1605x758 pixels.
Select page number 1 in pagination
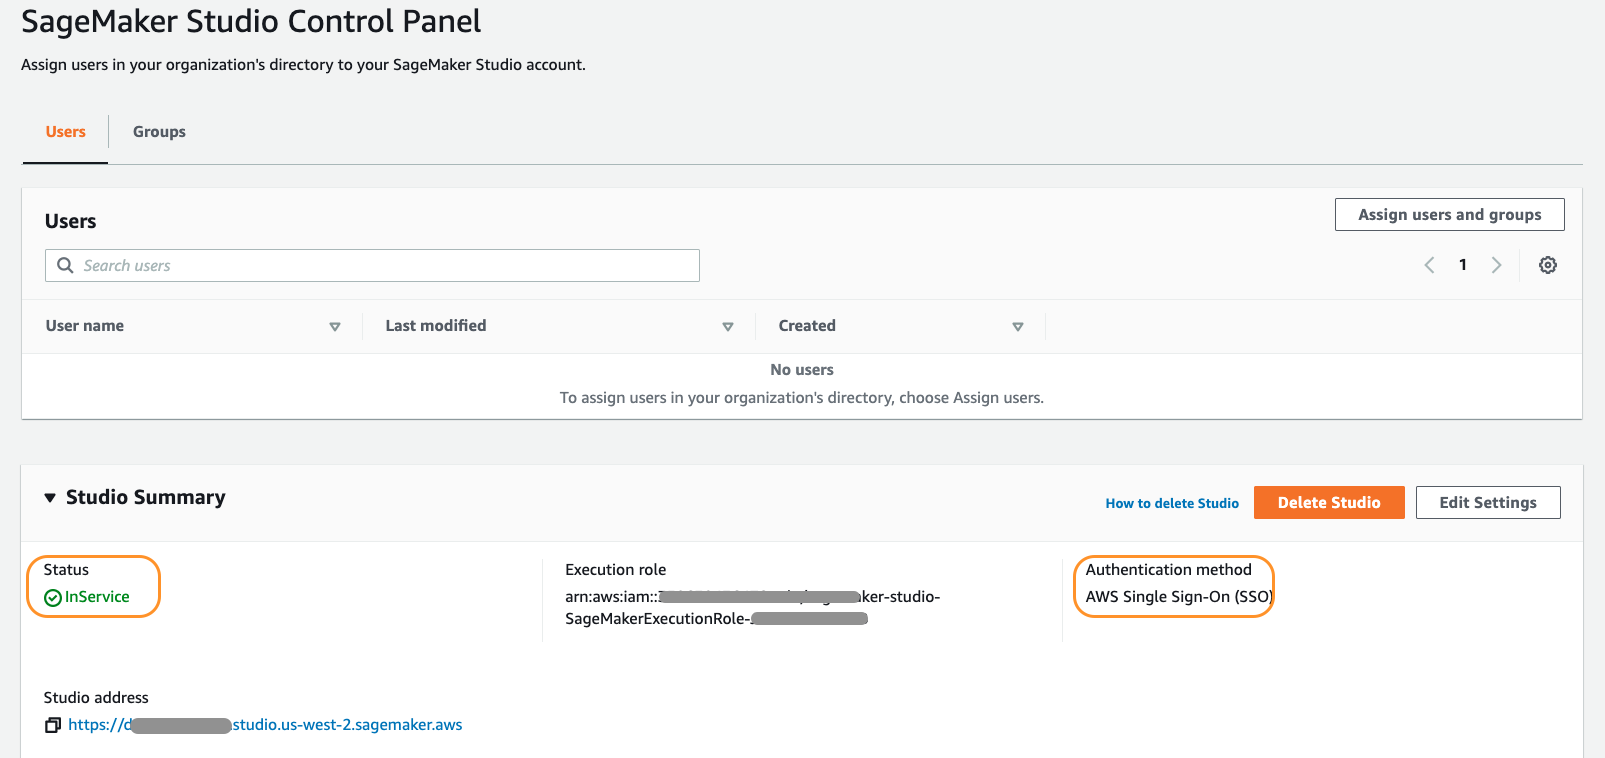pos(1463,265)
